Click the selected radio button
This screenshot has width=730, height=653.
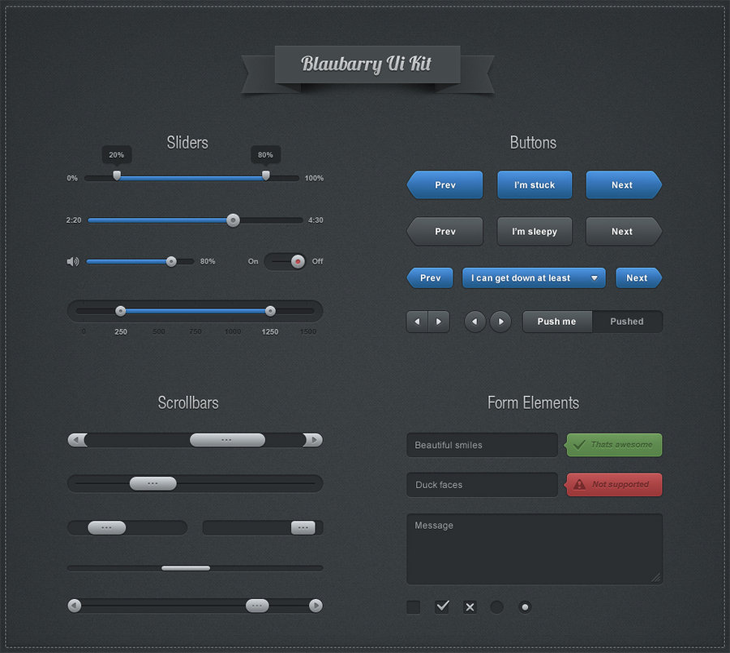click(525, 607)
